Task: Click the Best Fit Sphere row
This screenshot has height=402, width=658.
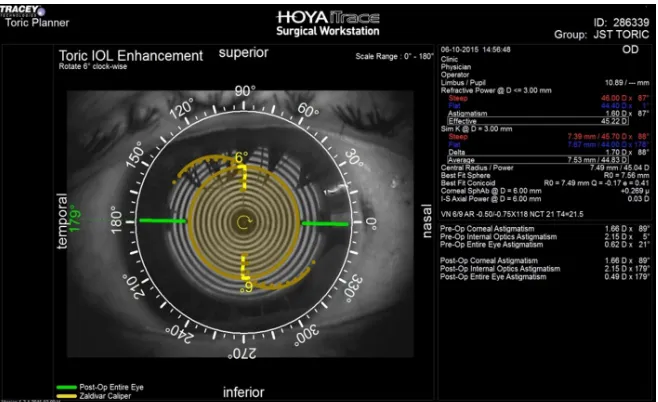Action: (545, 175)
